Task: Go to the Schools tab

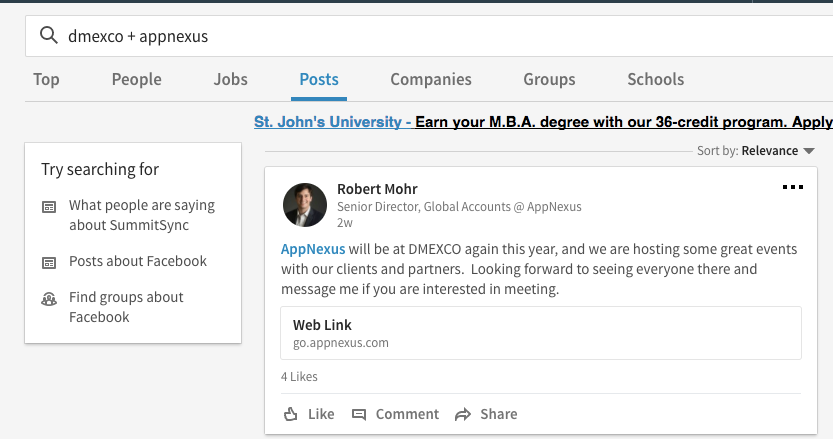Action: (x=655, y=80)
